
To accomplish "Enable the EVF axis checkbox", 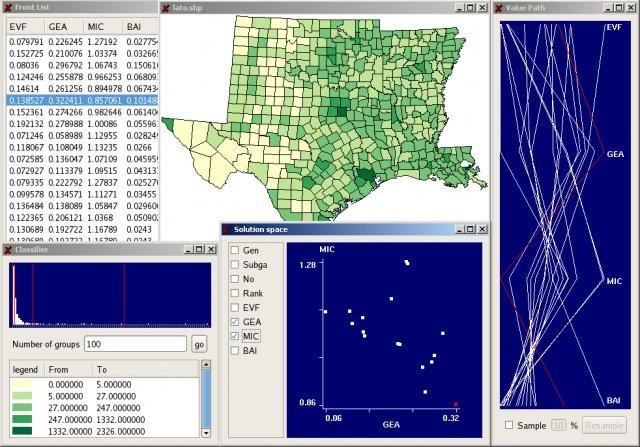I will (x=235, y=307).
